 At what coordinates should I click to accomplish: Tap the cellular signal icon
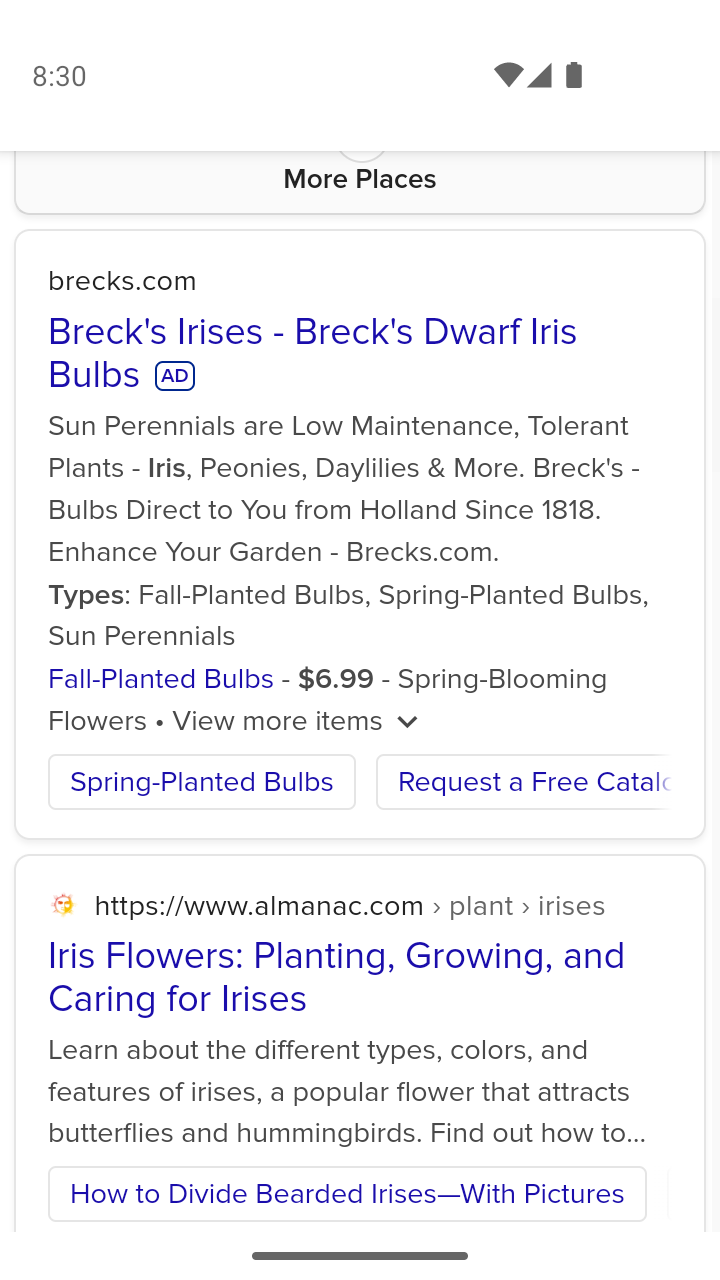click(x=539, y=75)
